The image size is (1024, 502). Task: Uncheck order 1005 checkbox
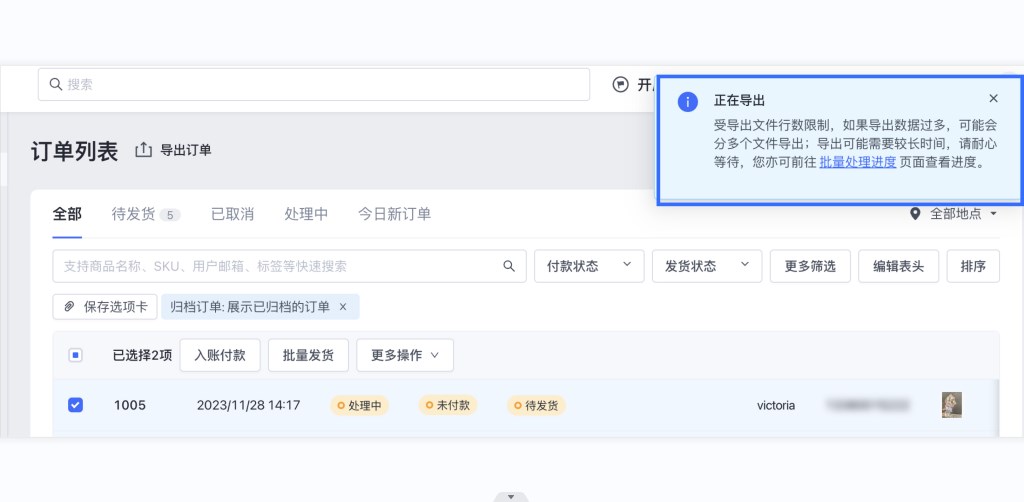[x=75, y=405]
